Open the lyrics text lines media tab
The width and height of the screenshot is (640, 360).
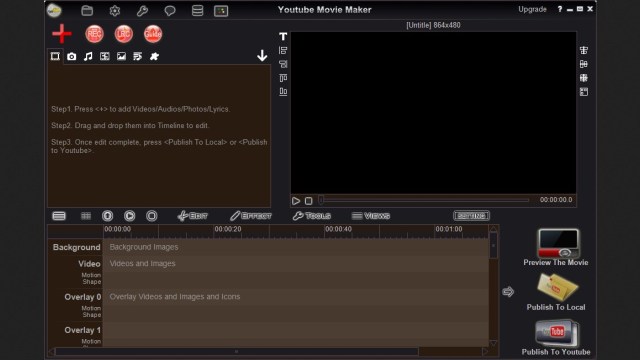[x=138, y=56]
